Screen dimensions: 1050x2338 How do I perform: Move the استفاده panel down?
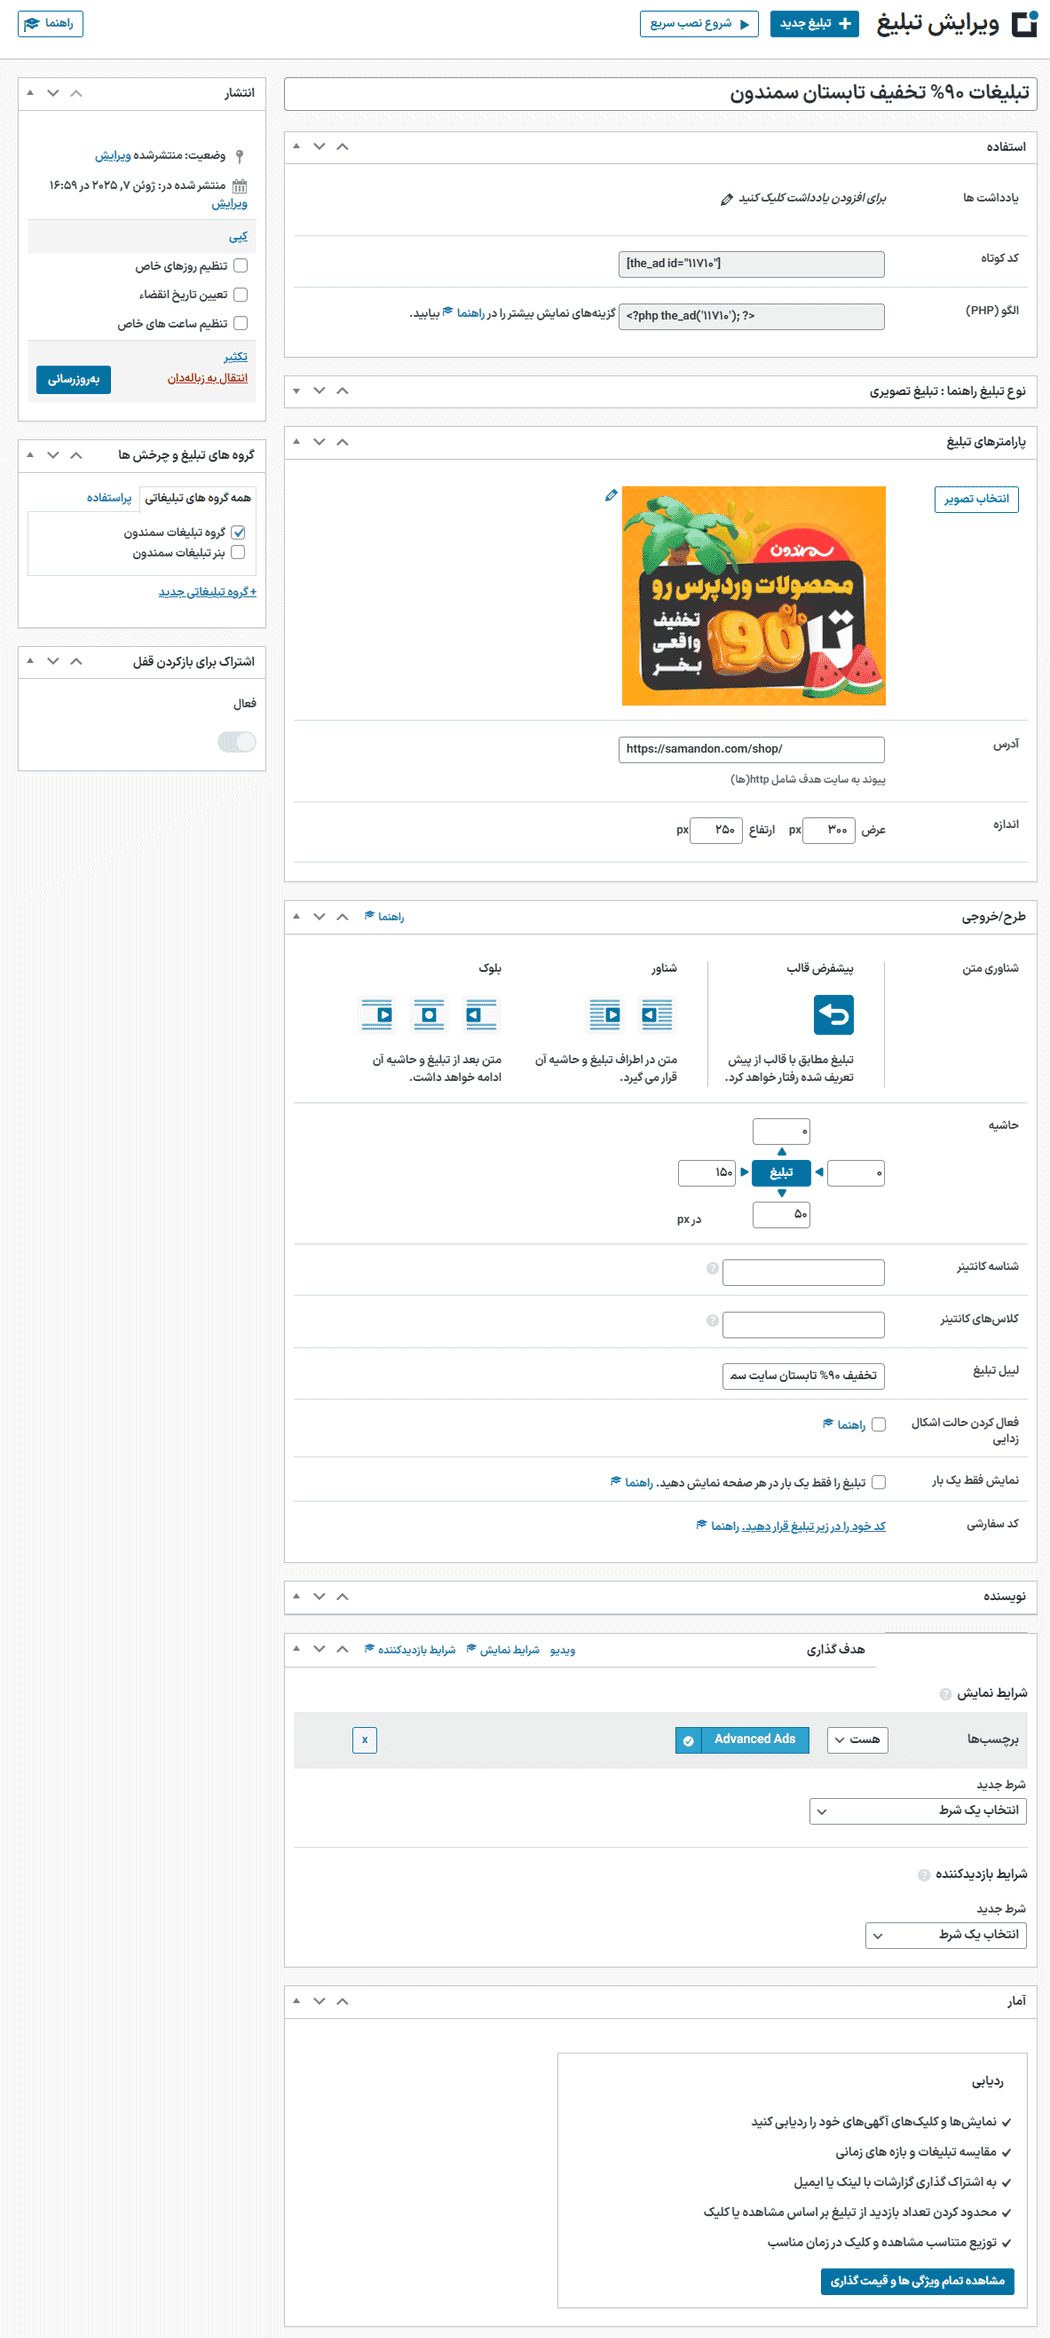319,147
